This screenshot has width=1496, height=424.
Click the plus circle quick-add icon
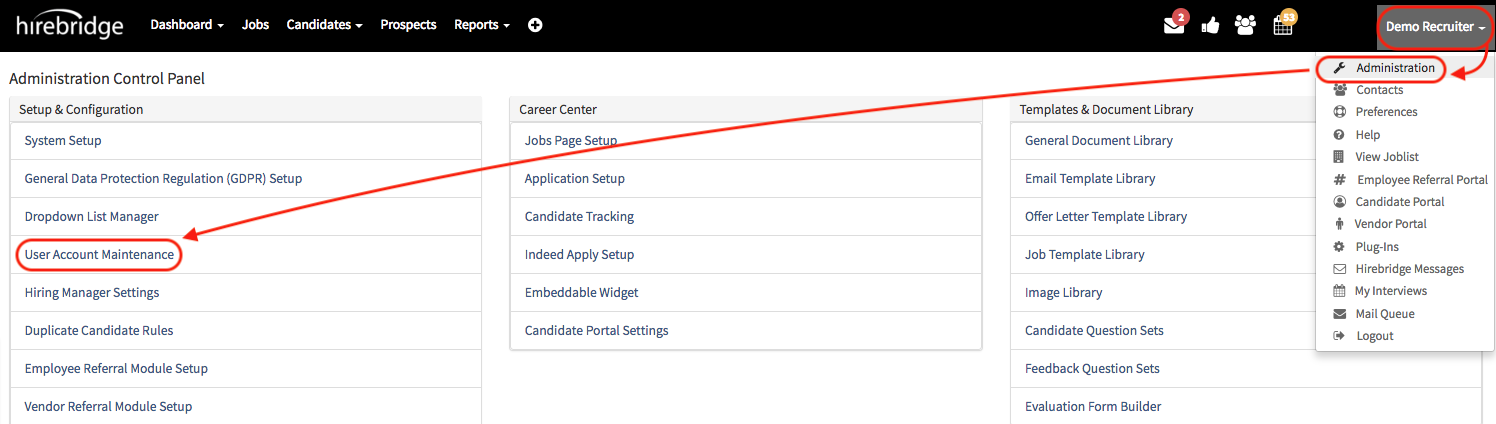point(535,25)
